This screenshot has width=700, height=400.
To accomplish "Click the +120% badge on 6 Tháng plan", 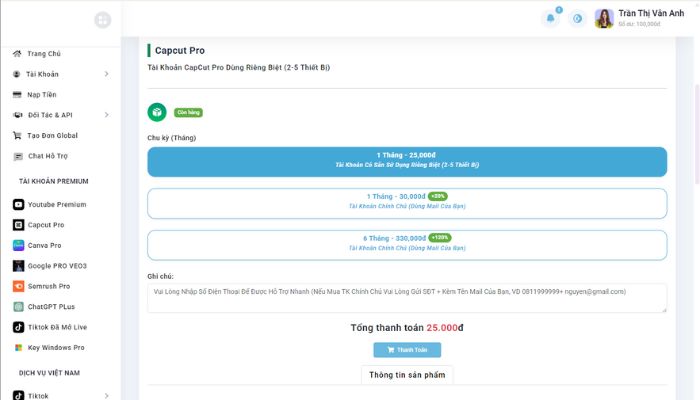I will tap(440, 238).
